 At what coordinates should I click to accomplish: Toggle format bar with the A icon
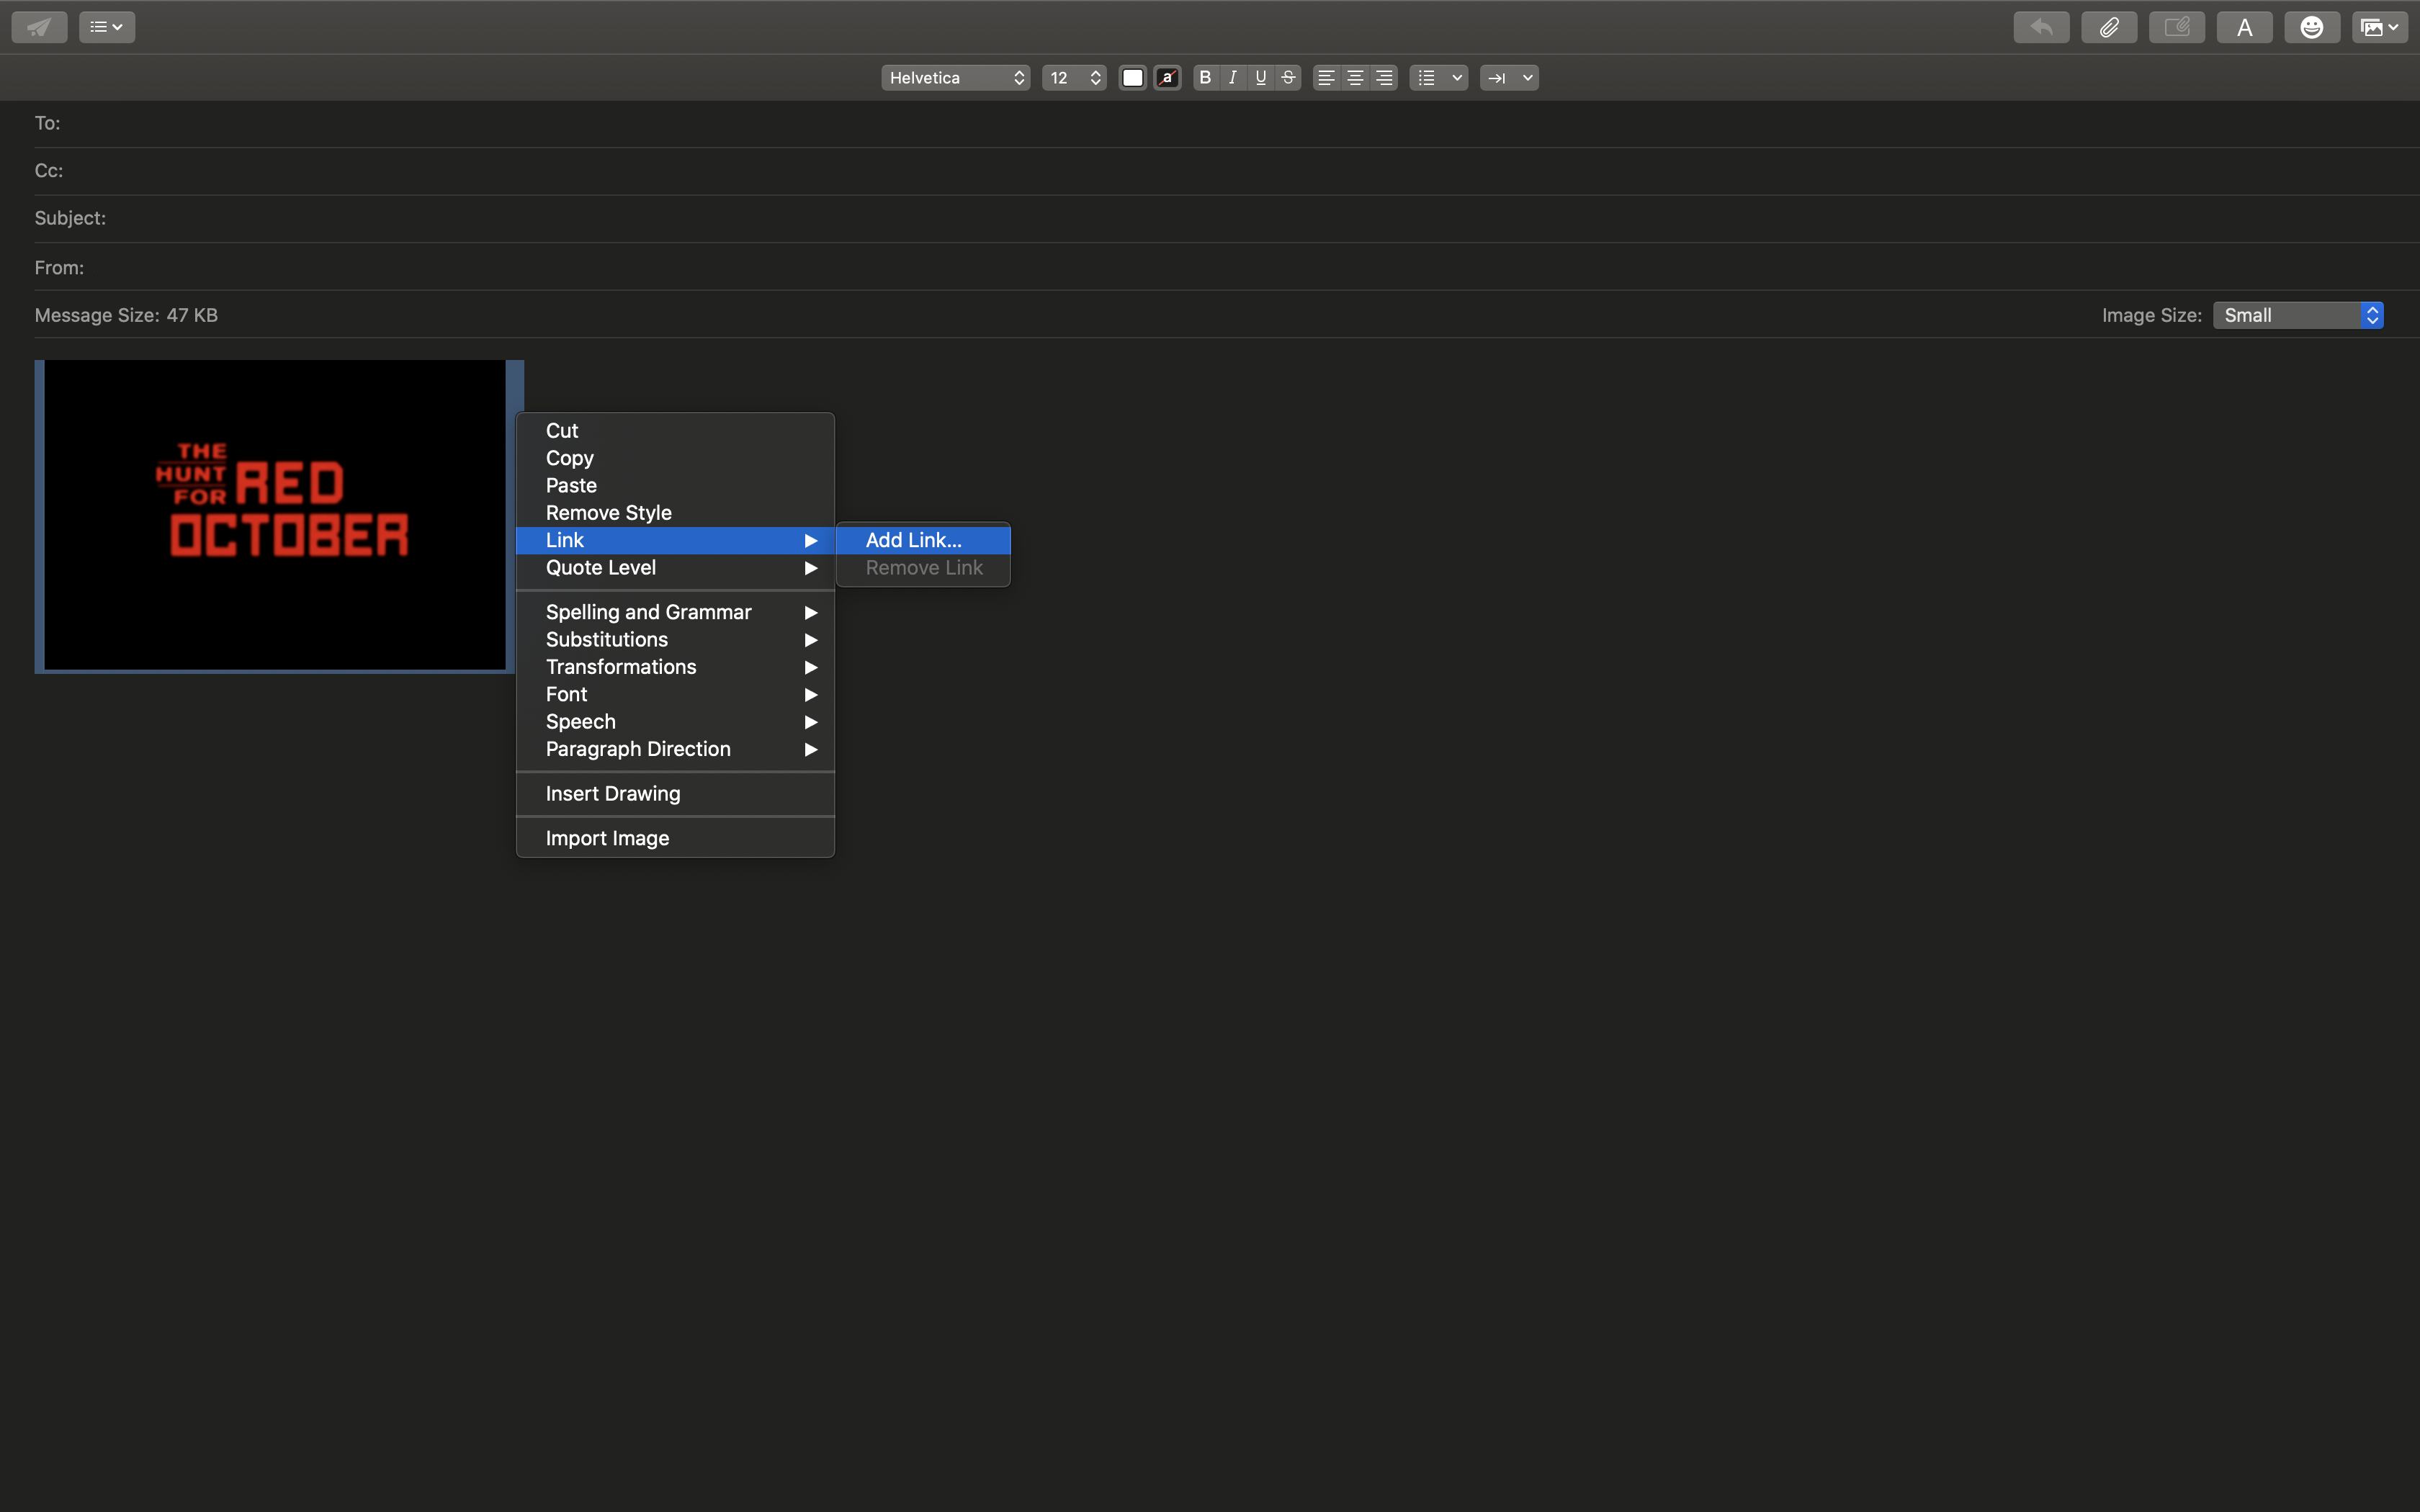pyautogui.click(x=2244, y=27)
